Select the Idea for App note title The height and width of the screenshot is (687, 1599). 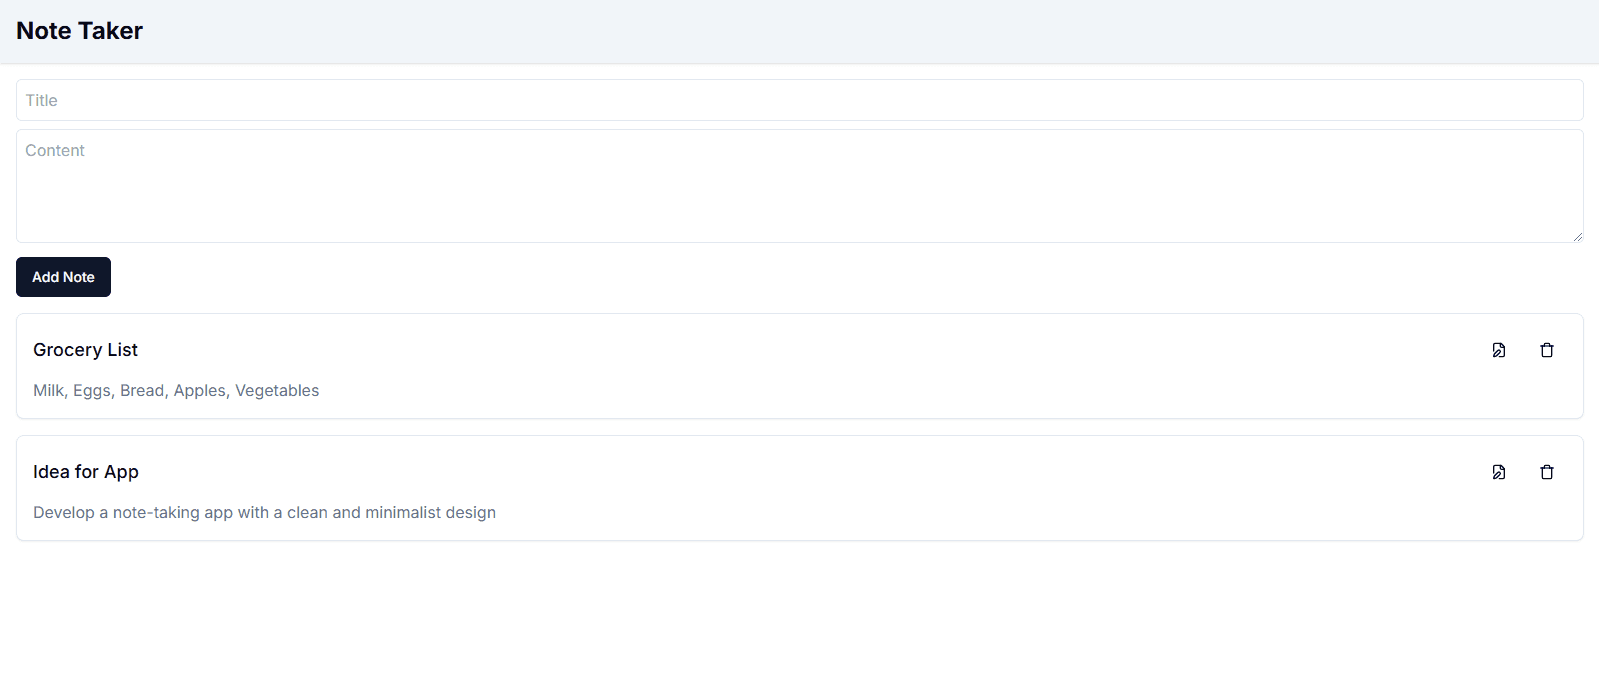click(x=86, y=472)
